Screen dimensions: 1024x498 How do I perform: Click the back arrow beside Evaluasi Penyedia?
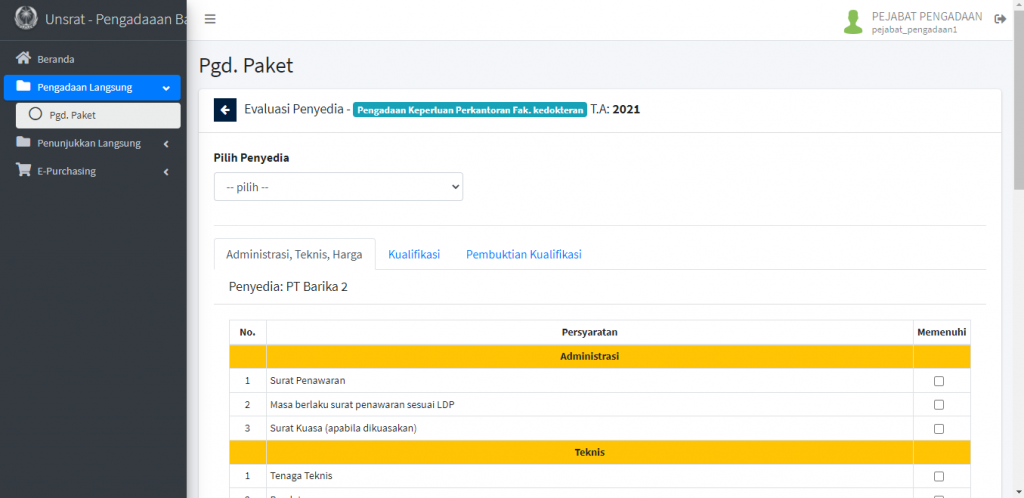click(225, 110)
